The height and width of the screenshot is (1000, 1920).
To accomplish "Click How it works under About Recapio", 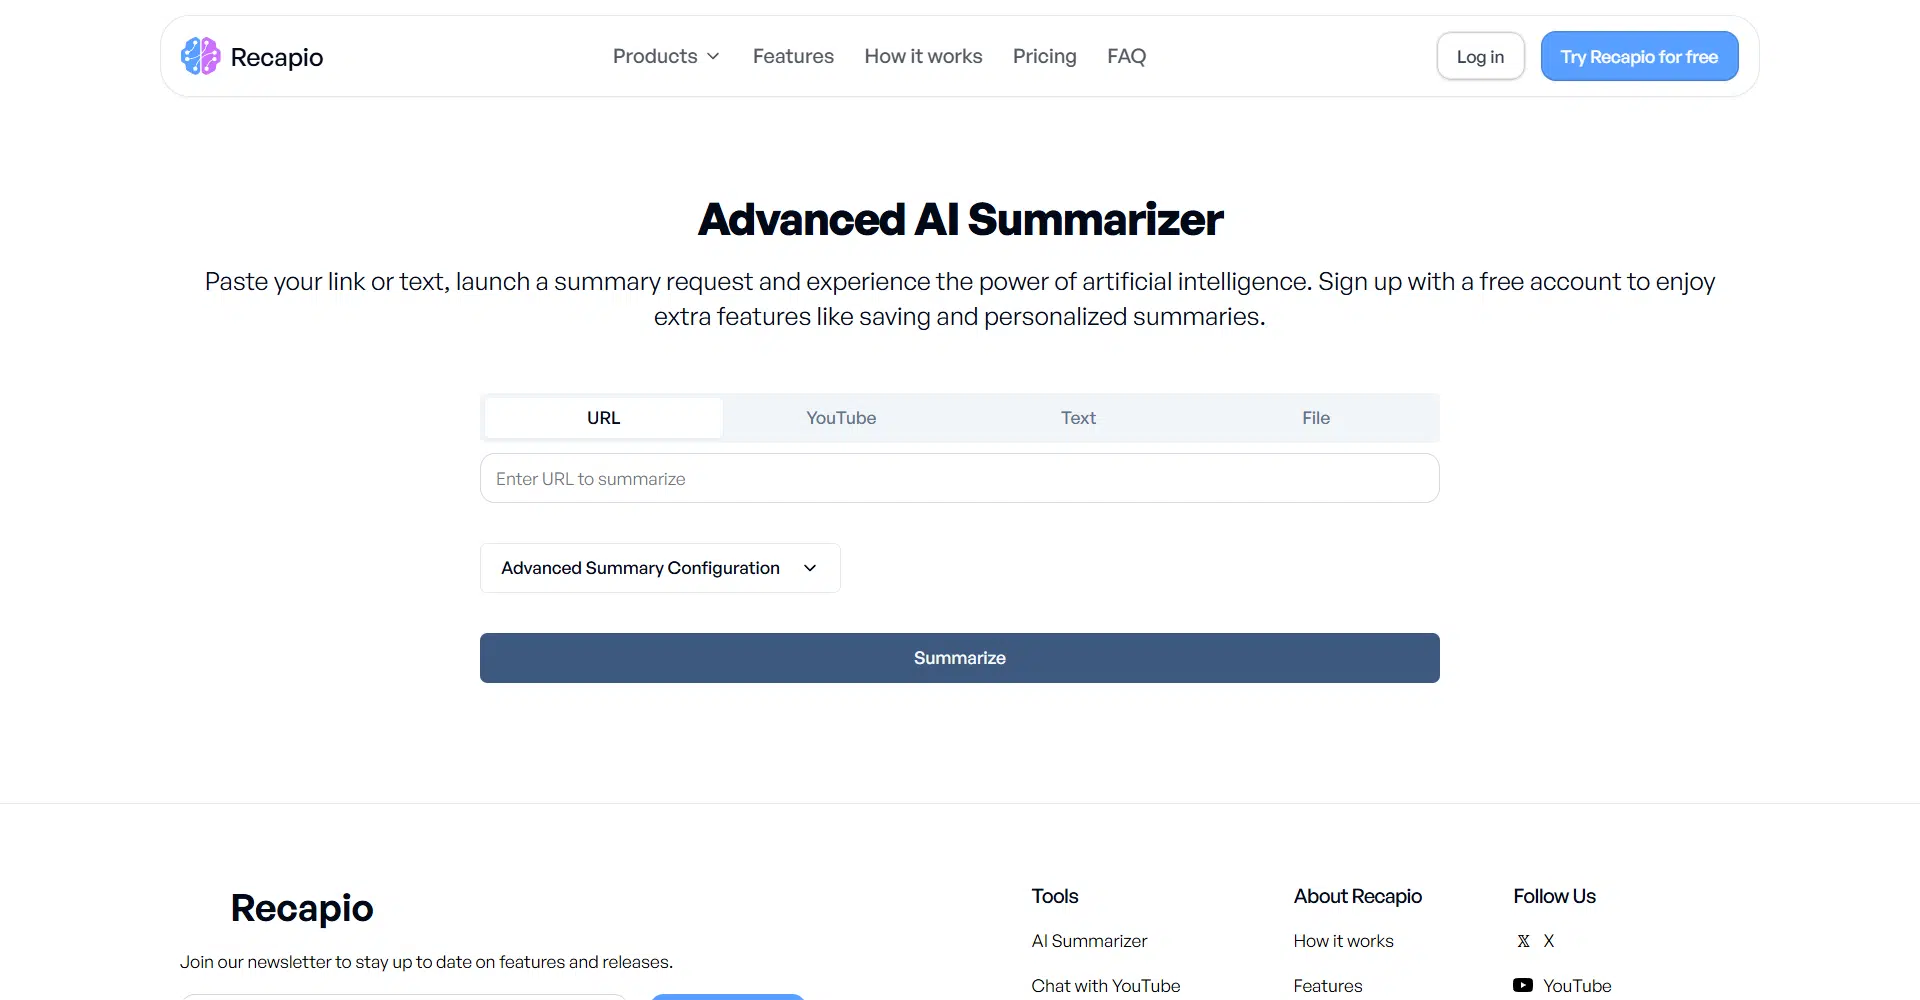I will 1343,941.
